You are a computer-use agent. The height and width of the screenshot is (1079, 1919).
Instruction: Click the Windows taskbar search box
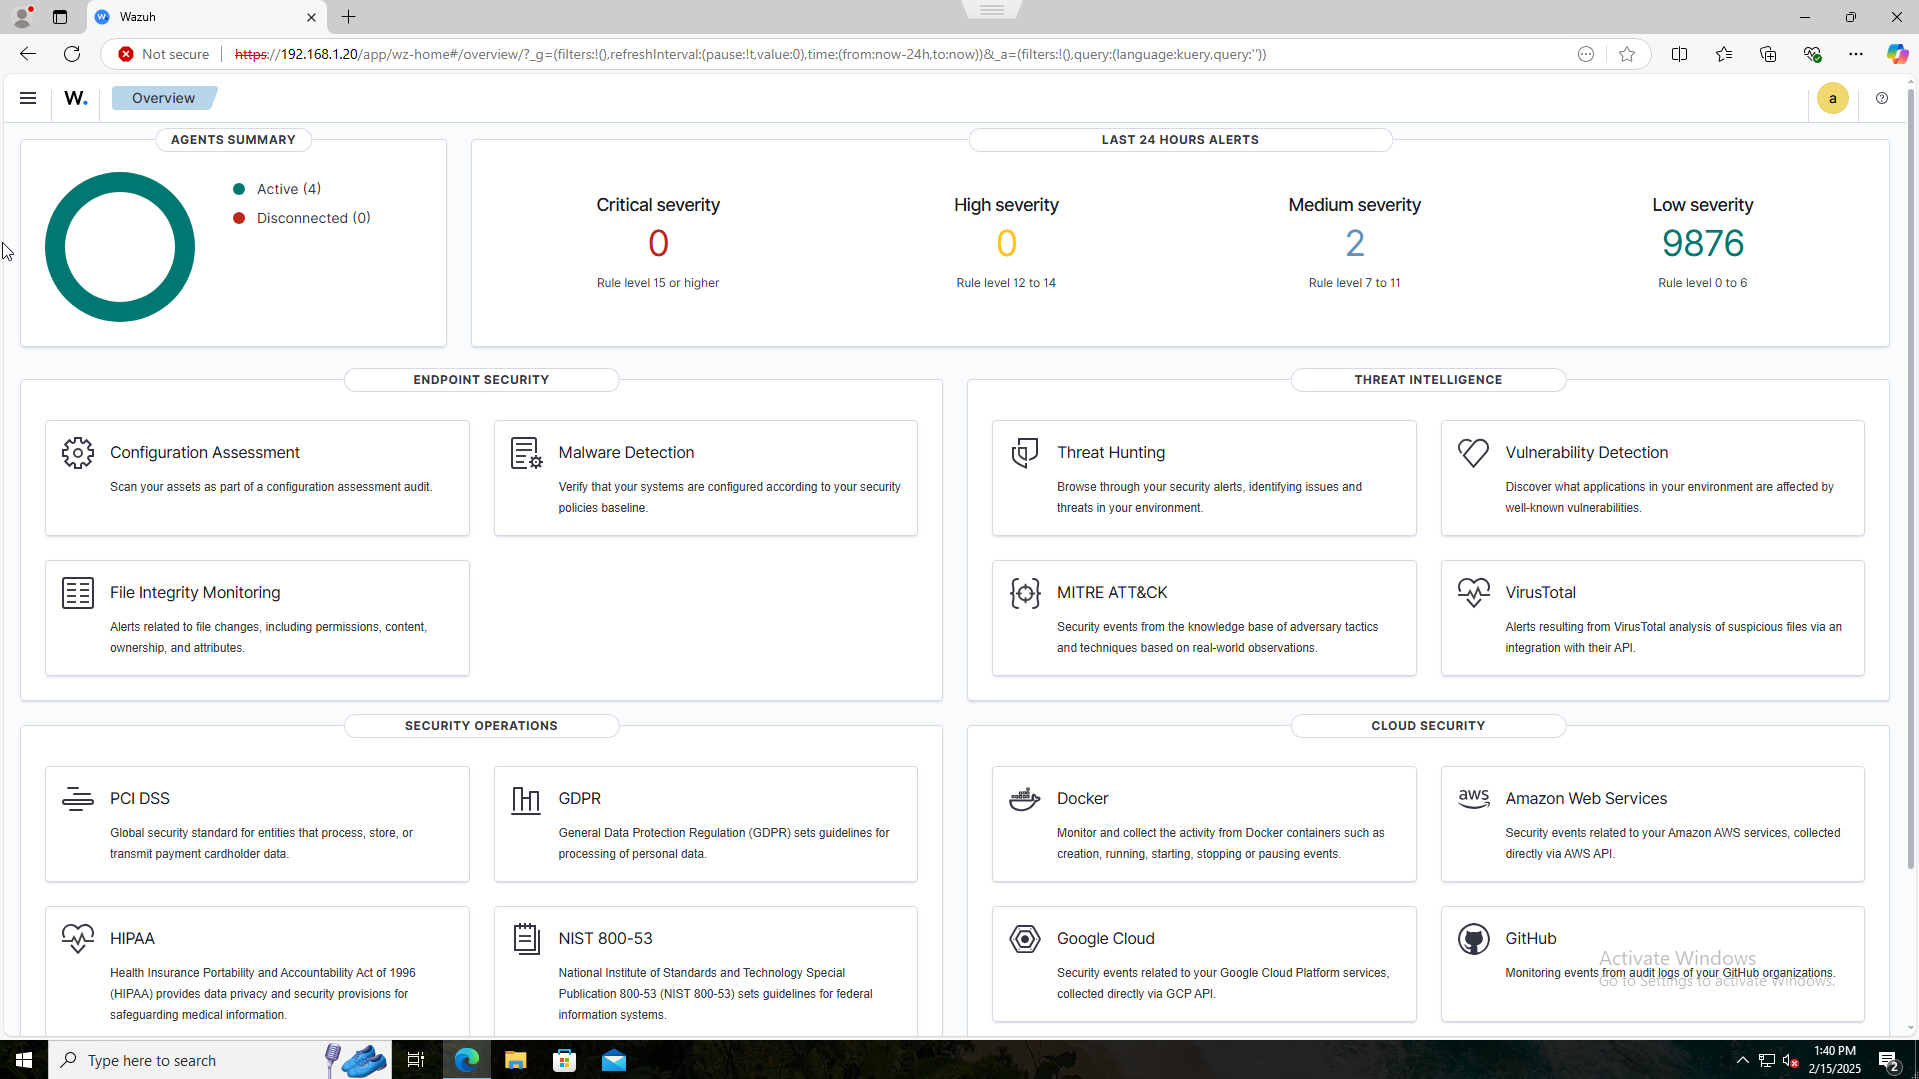click(x=220, y=1060)
